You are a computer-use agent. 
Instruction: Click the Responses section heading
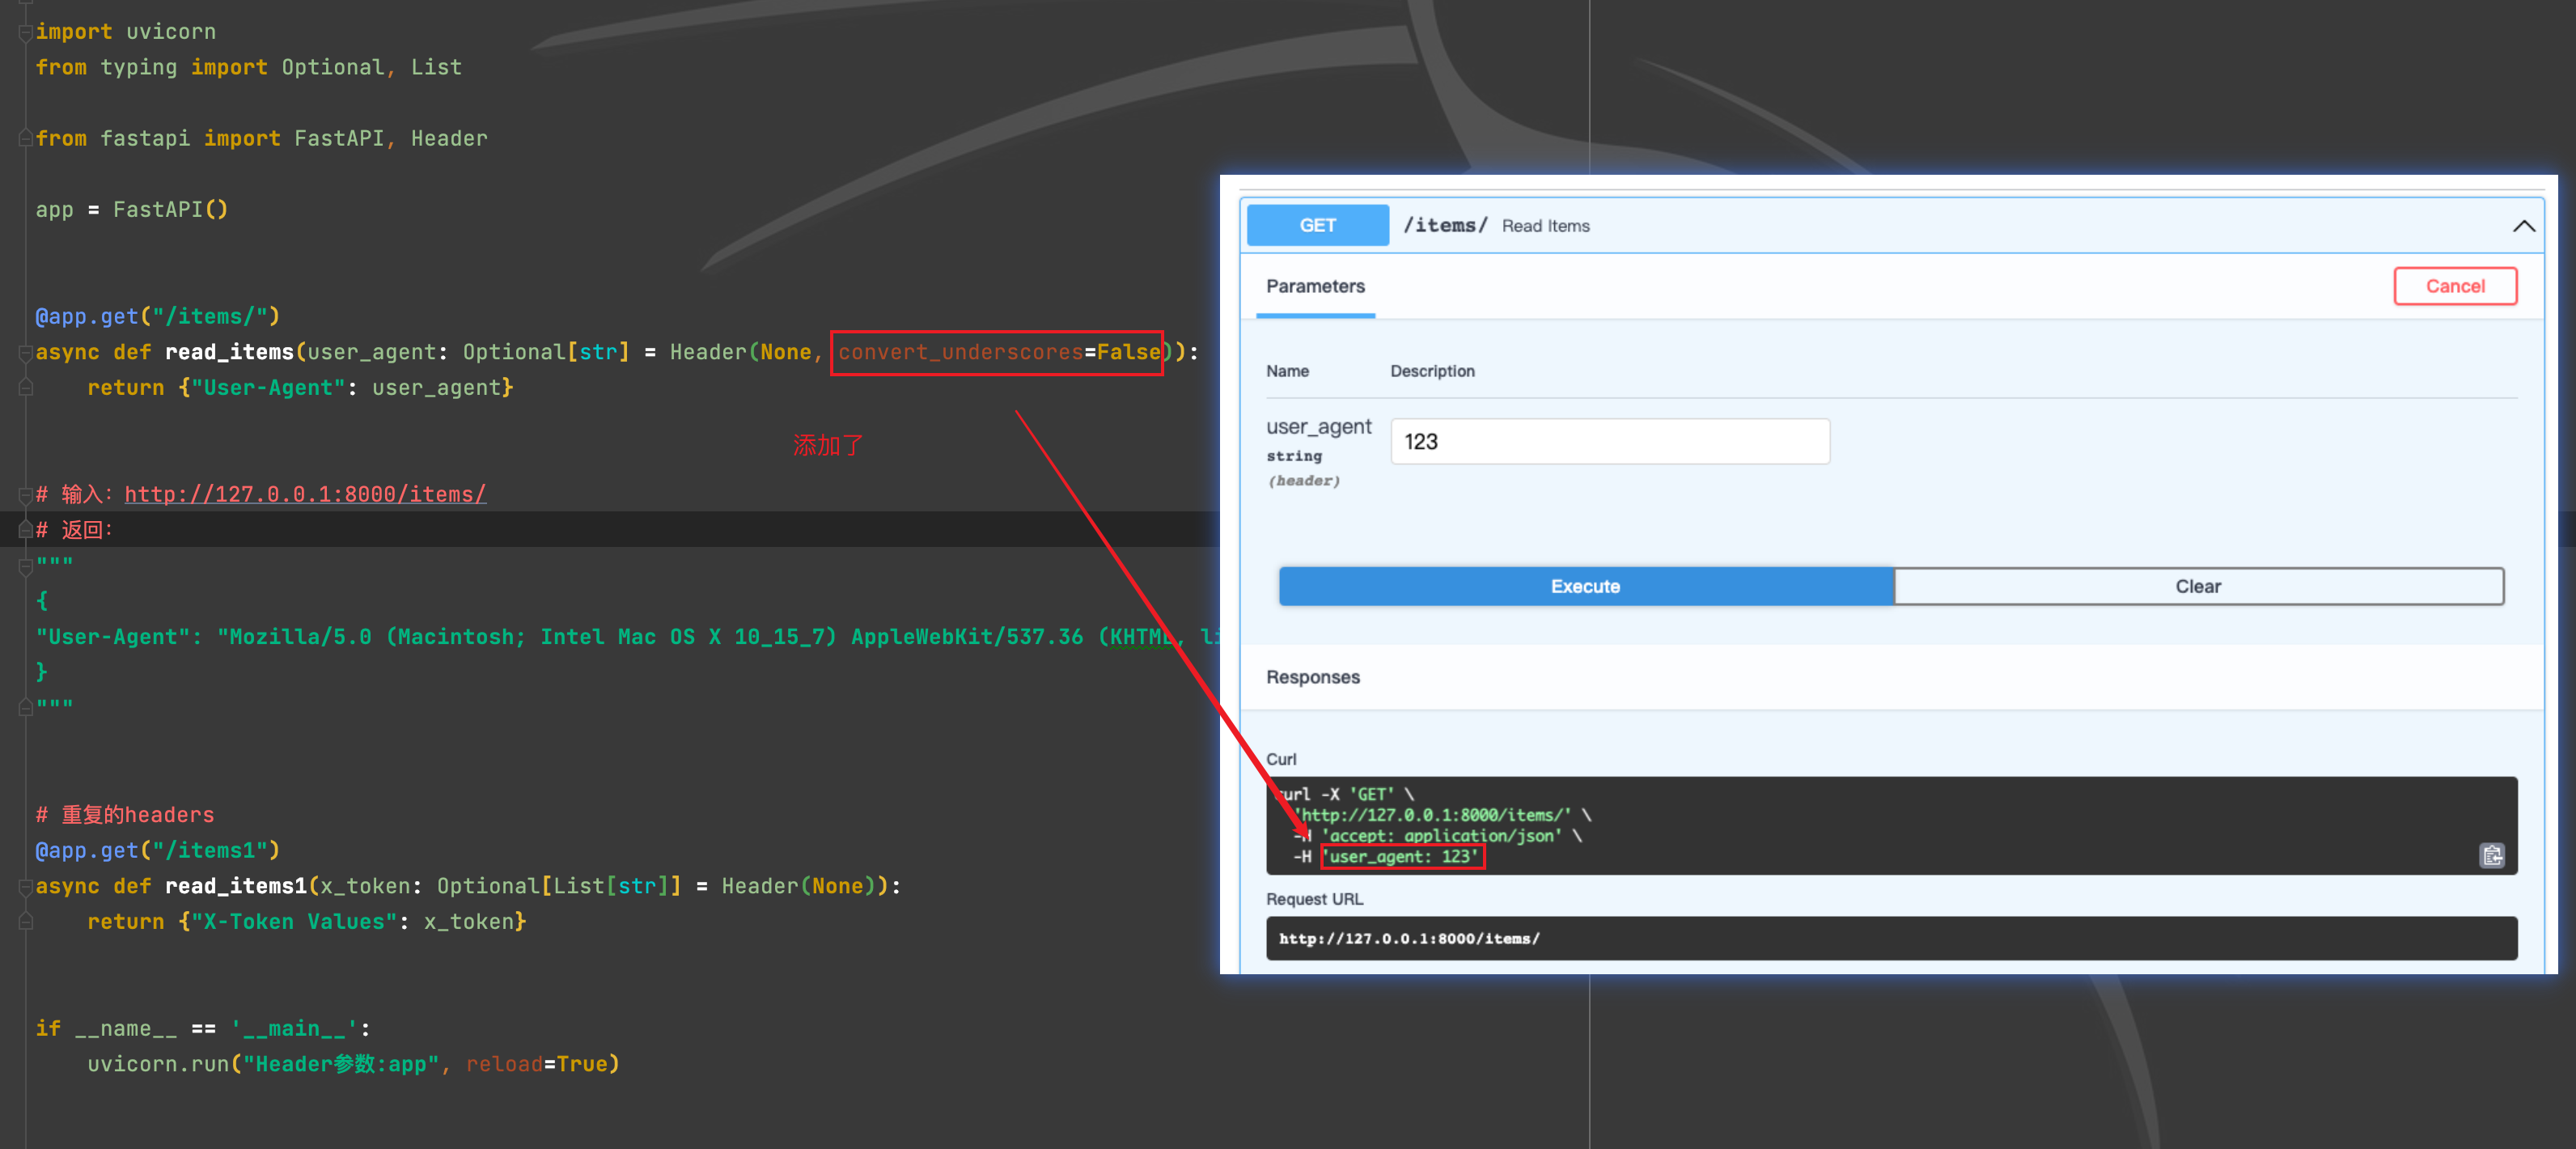(x=1312, y=677)
